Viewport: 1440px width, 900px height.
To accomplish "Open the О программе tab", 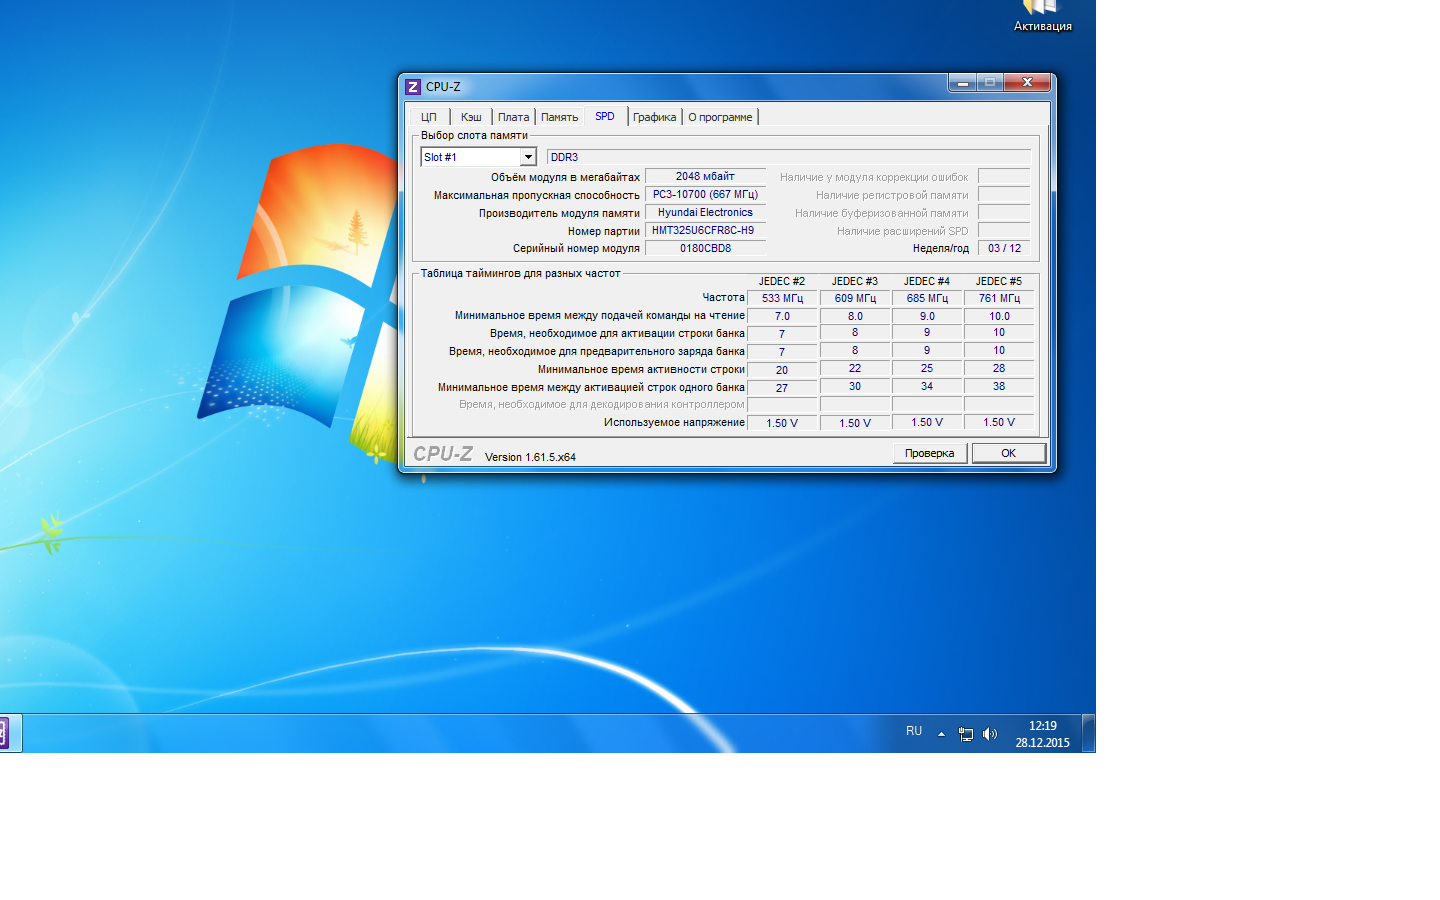I will coord(720,117).
